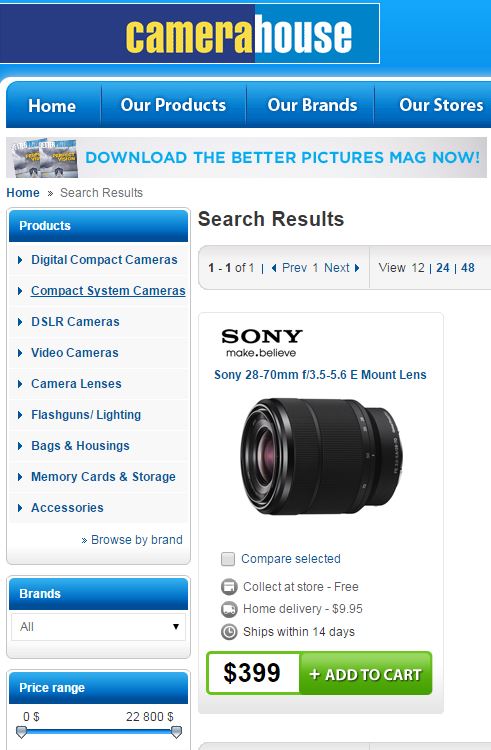Viewport: 491px width, 750px height.
Task: Click the price range maximum slider handle
Action: [176, 732]
